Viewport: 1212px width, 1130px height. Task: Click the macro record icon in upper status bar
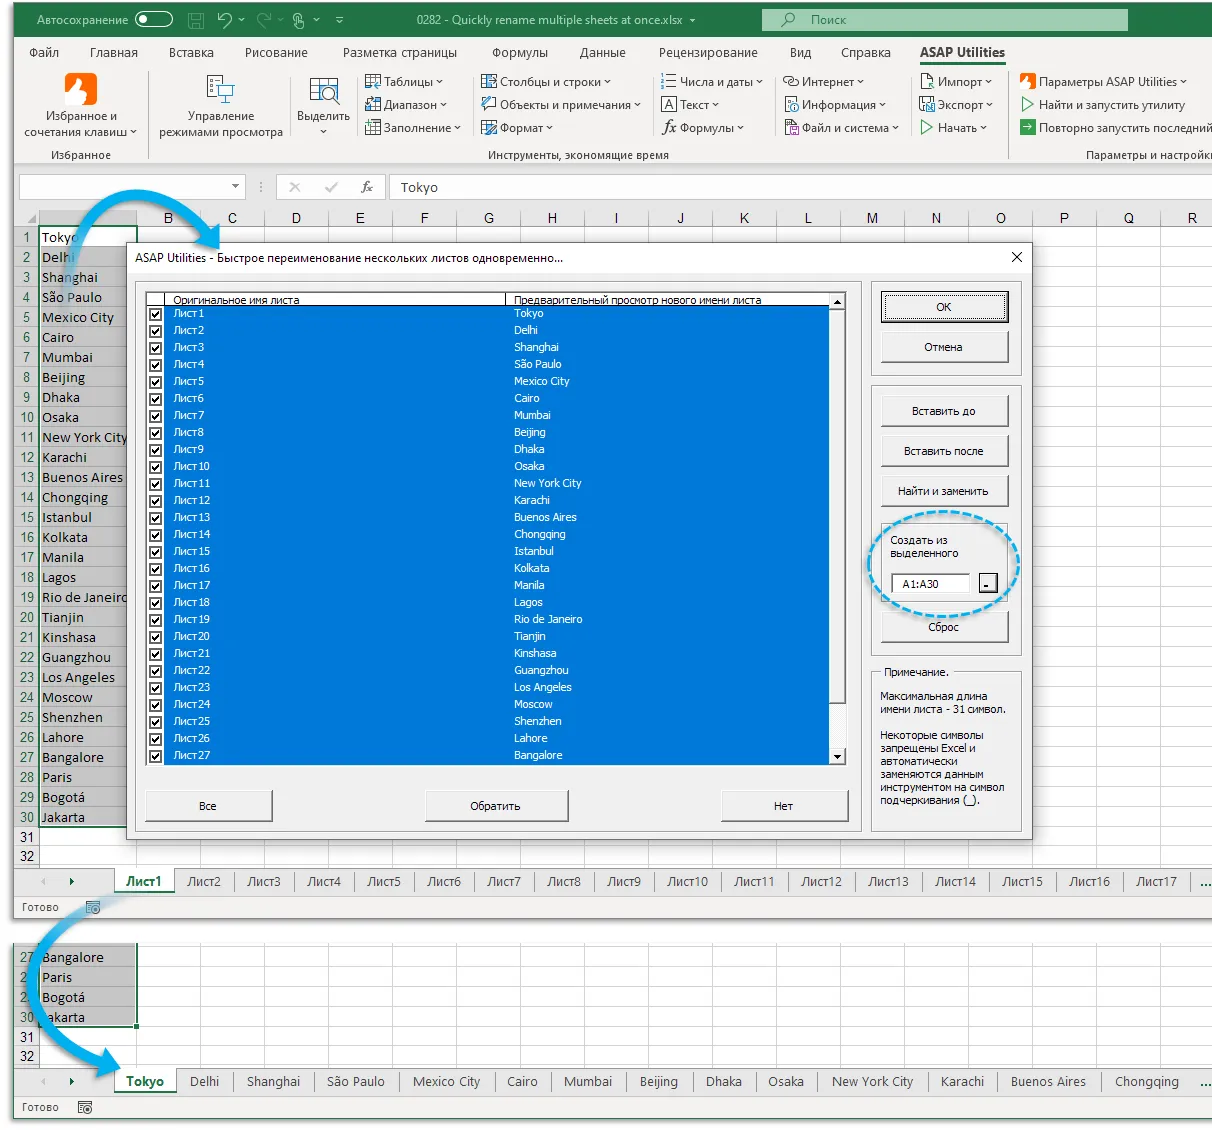pos(93,908)
